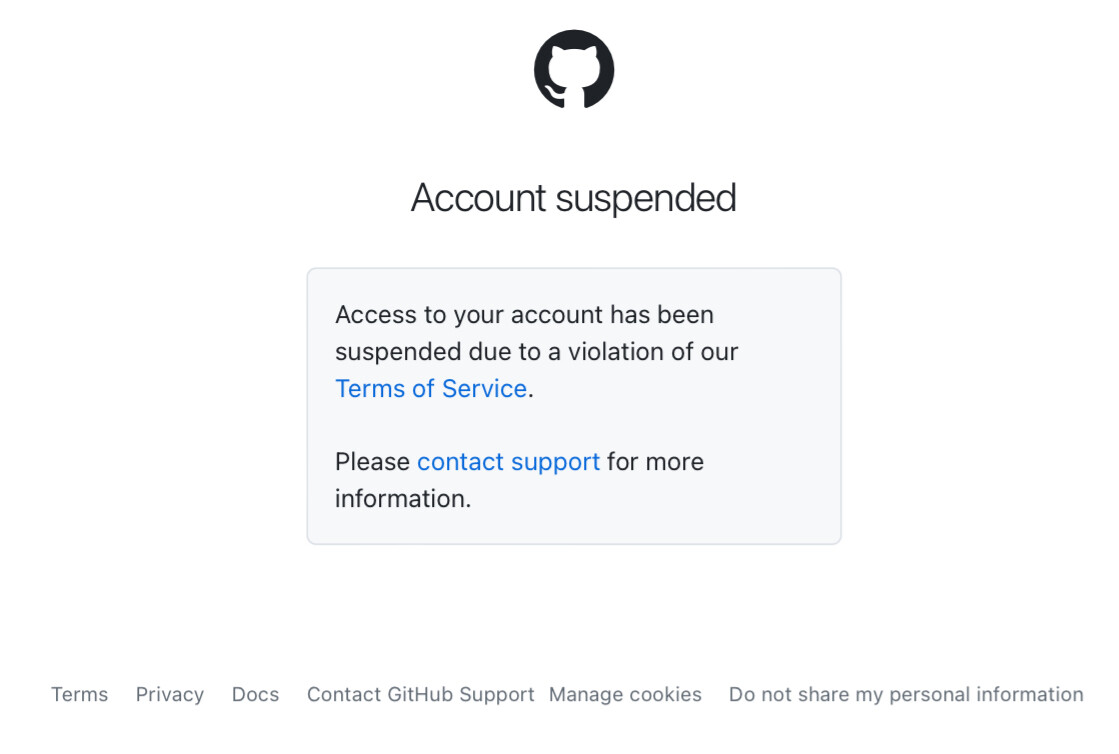Click the Account suspended heading
This screenshot has width=1119, height=754.
pos(574,198)
